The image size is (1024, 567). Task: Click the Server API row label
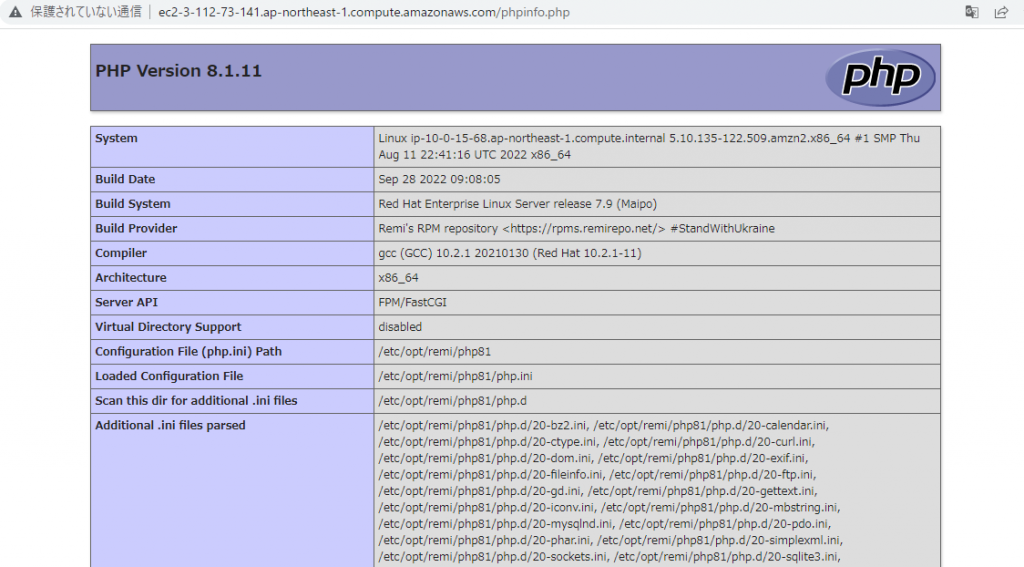[x=126, y=302]
